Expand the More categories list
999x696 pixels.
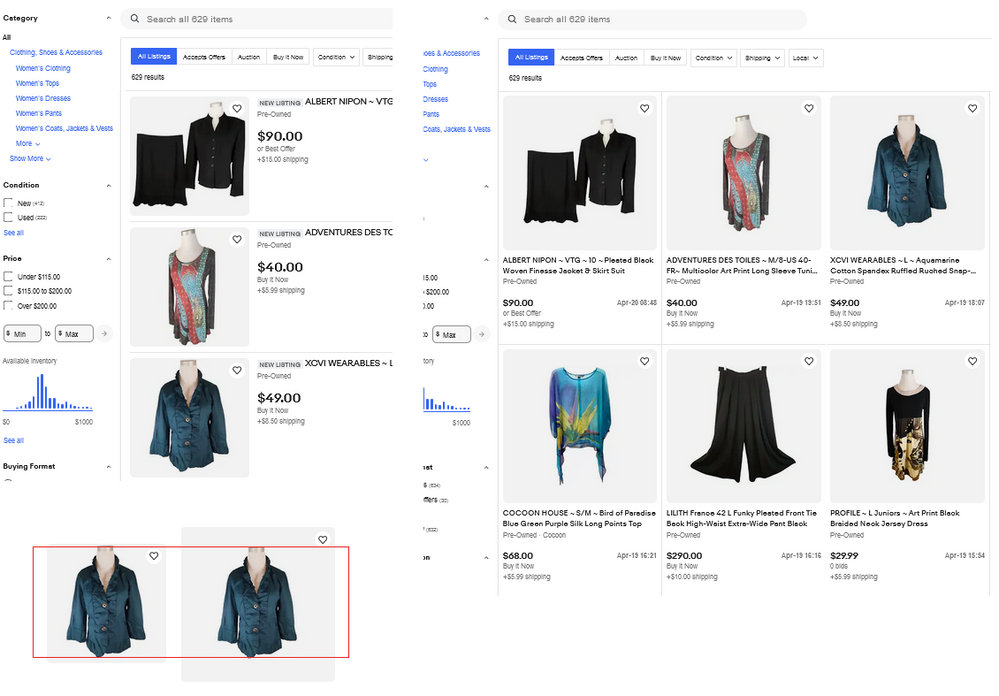point(28,144)
